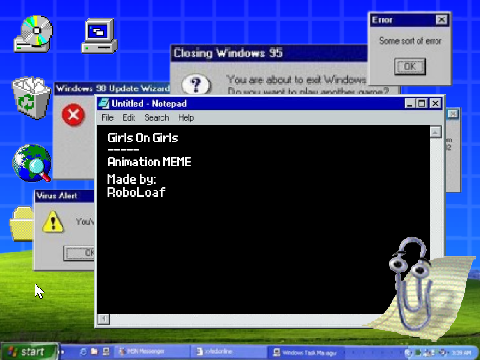Screen dimensions: 480x360
Task: Click the desktop quick launch icon in taskbar
Action: coord(106,352)
